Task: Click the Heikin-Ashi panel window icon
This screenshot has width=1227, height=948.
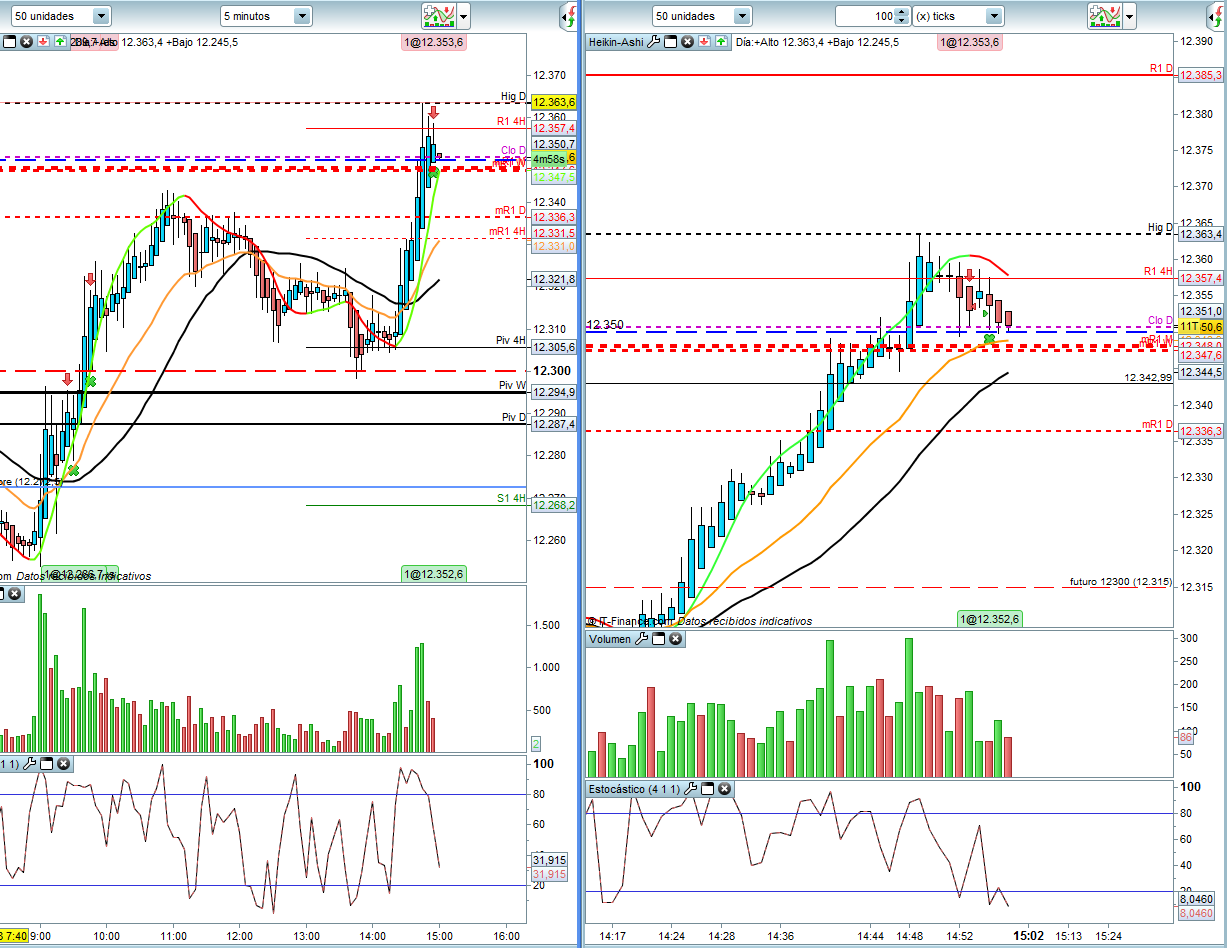Action: (x=672, y=42)
